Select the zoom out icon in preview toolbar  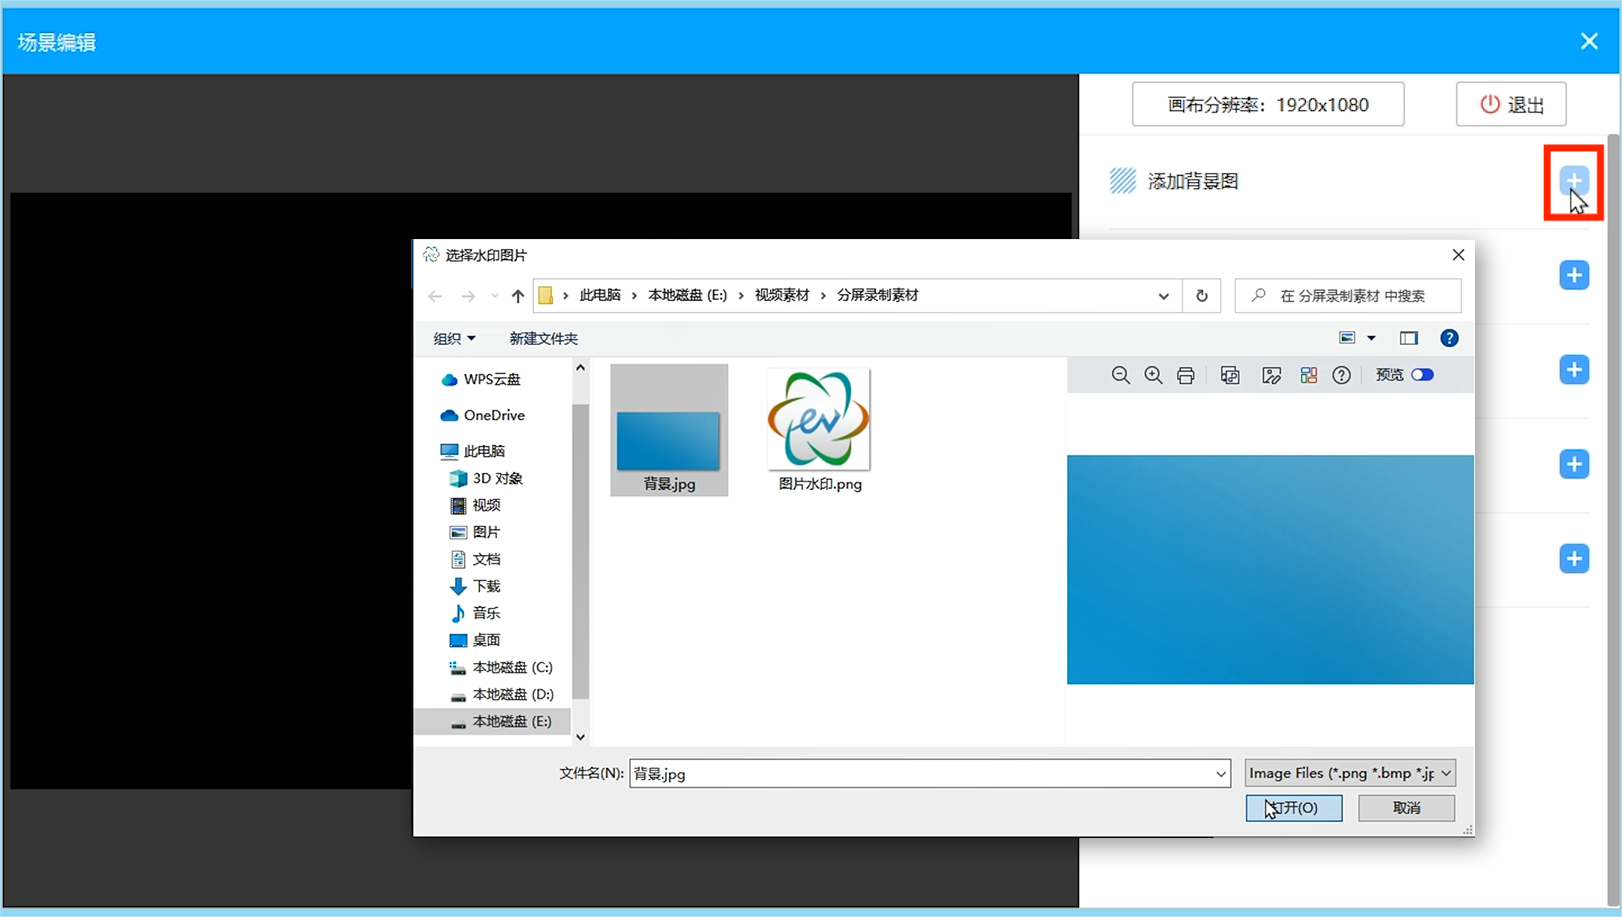(x=1120, y=375)
